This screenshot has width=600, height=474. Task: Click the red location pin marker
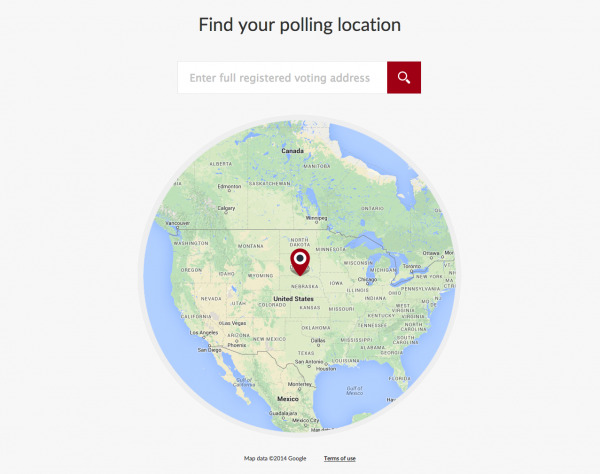[300, 262]
